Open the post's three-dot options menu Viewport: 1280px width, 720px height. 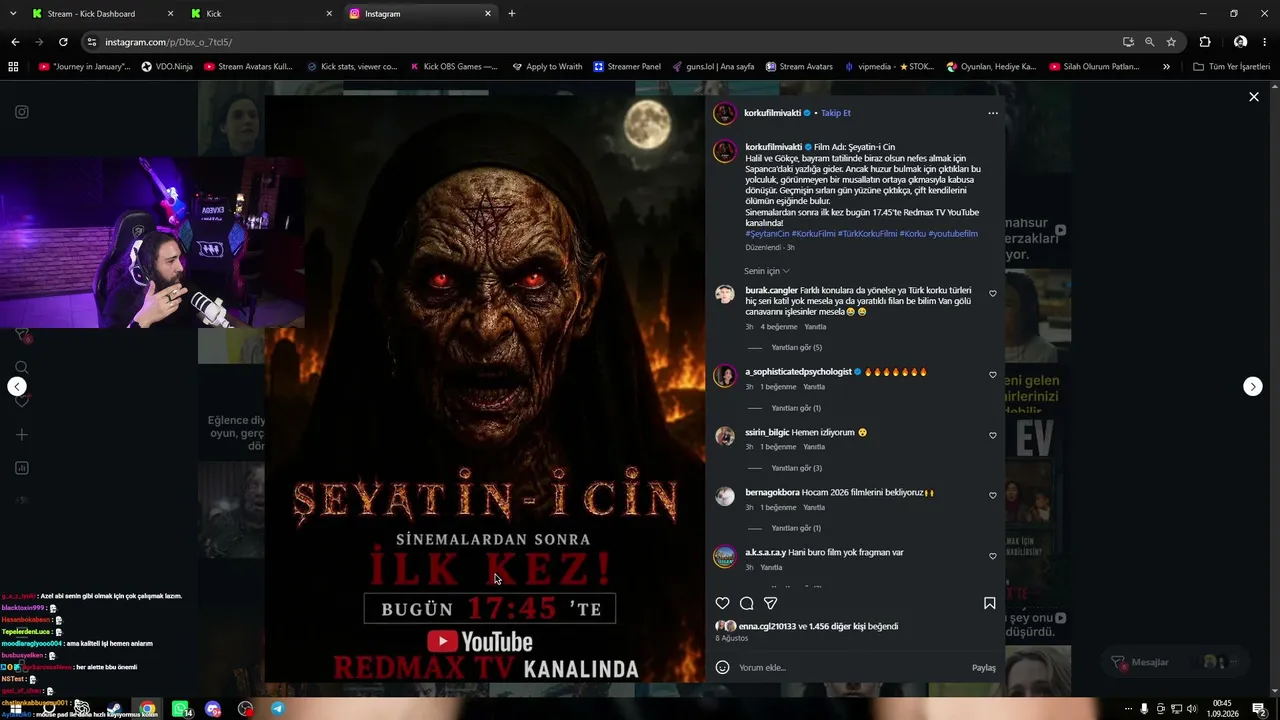(993, 113)
